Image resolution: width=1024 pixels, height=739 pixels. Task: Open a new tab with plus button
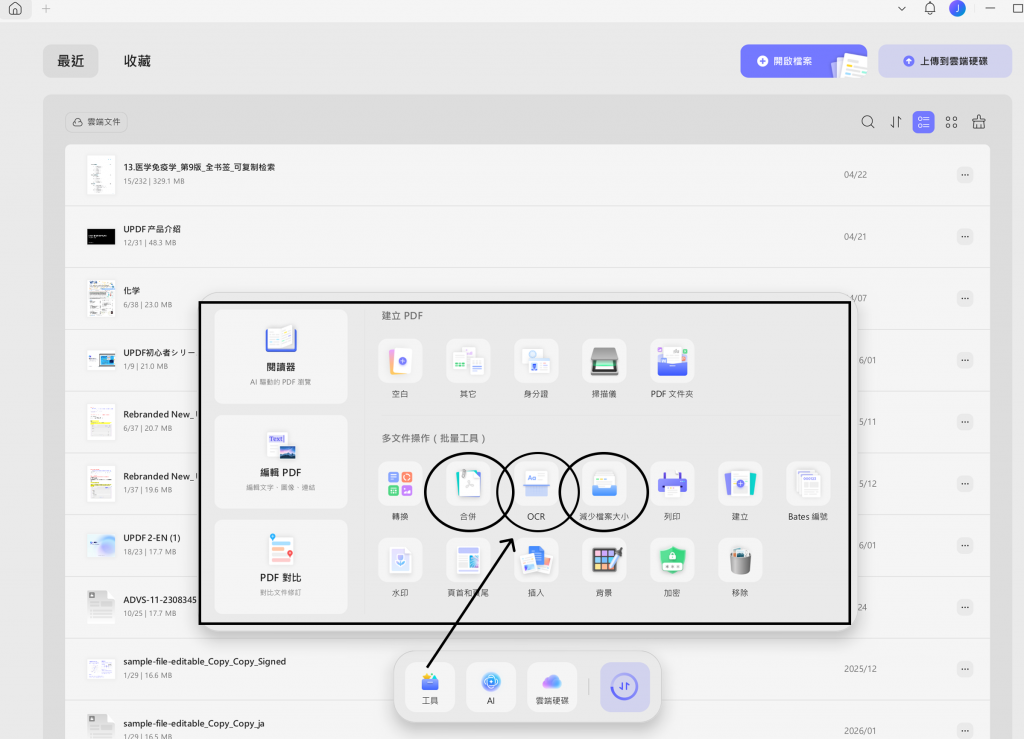(46, 9)
